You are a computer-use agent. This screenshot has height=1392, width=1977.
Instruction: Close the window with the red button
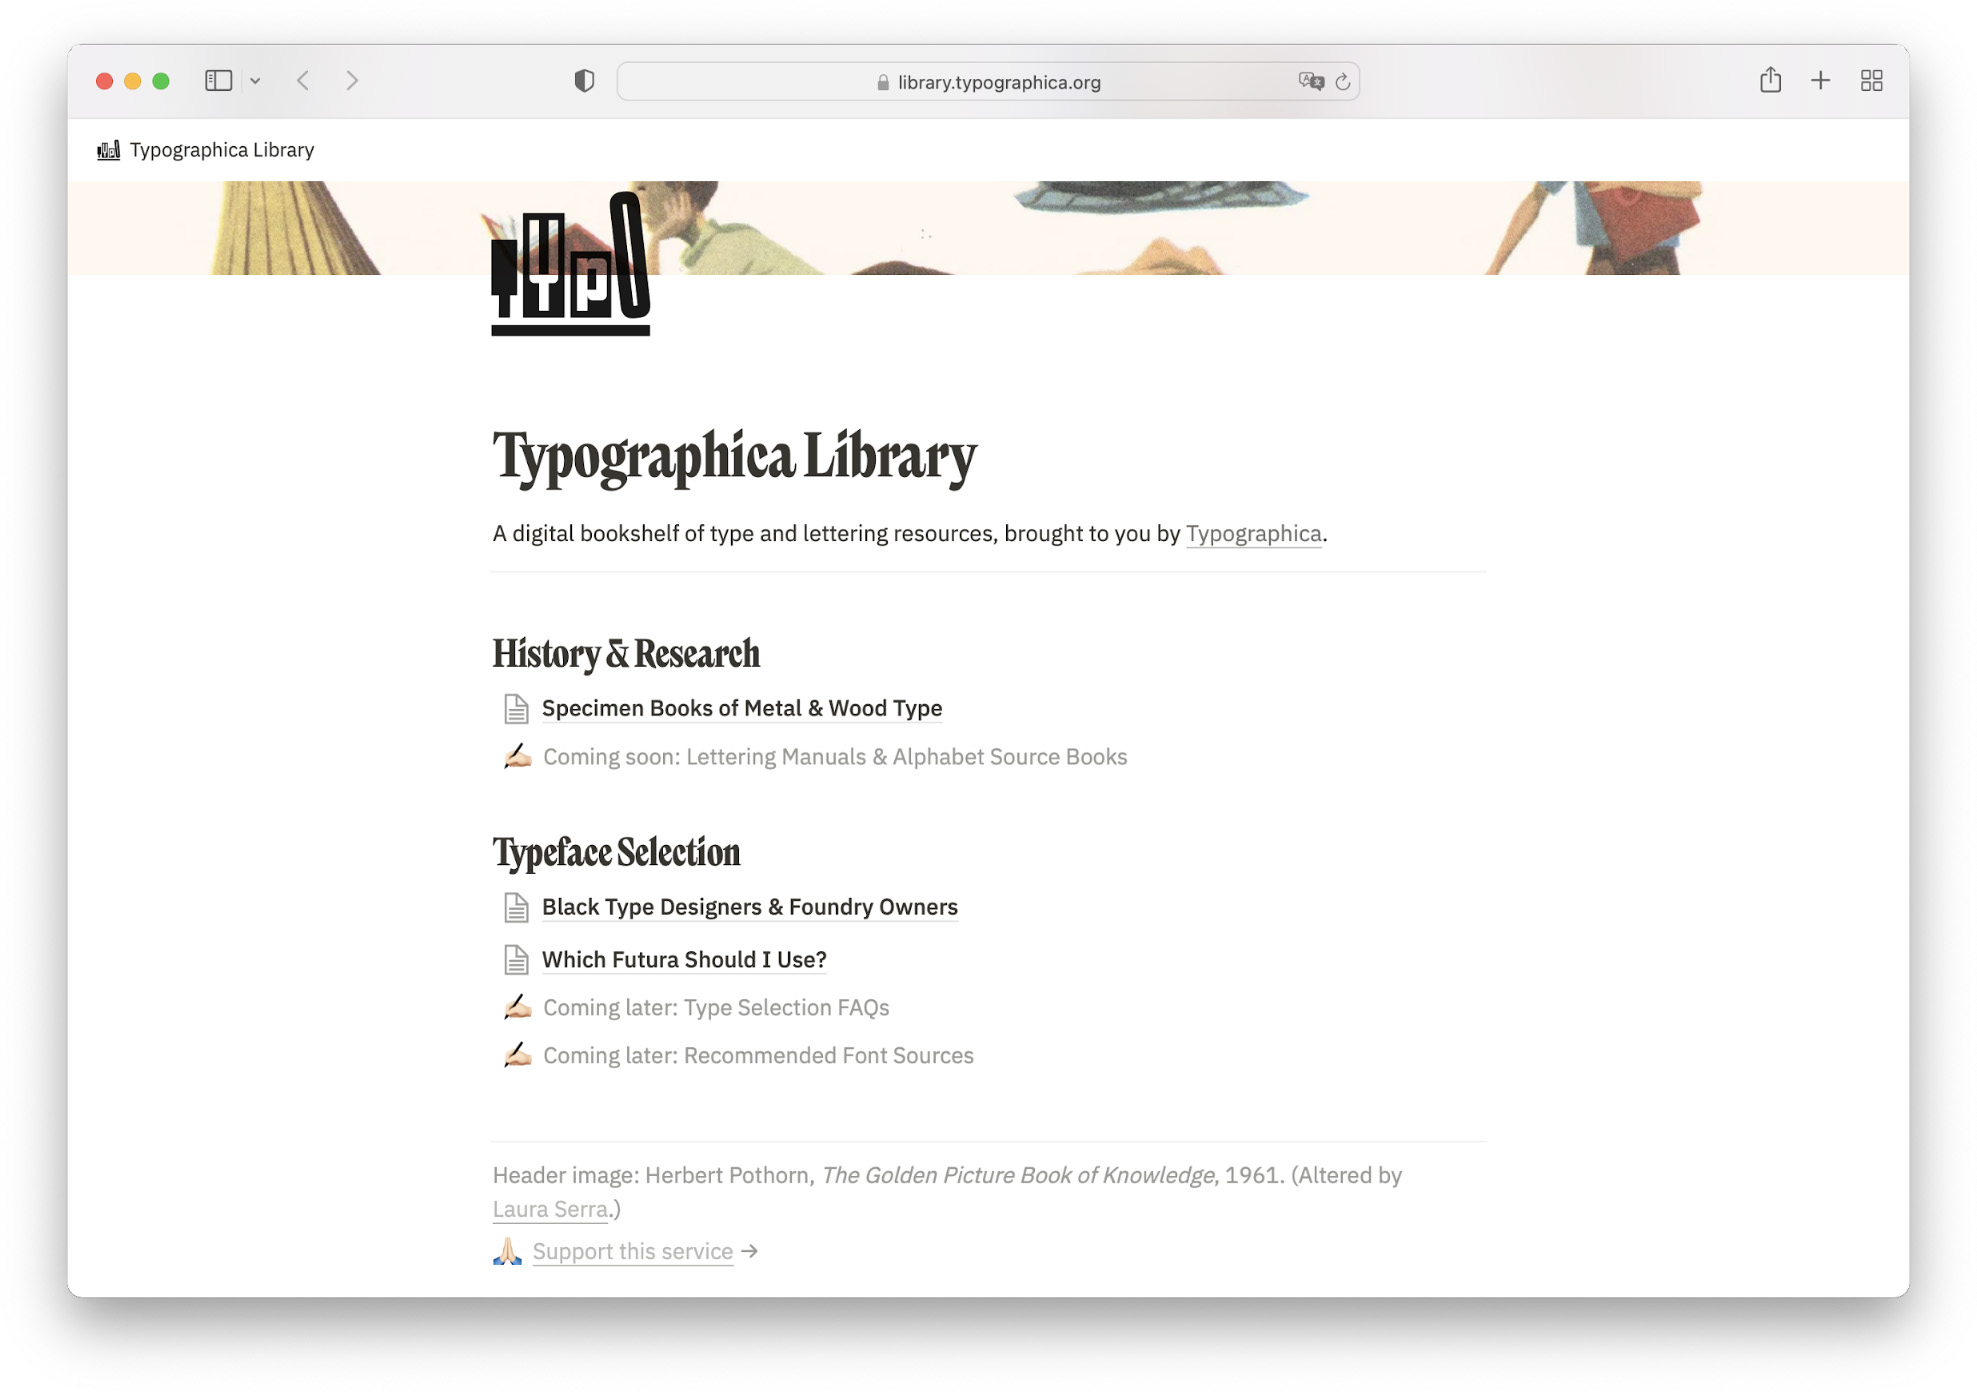(104, 81)
